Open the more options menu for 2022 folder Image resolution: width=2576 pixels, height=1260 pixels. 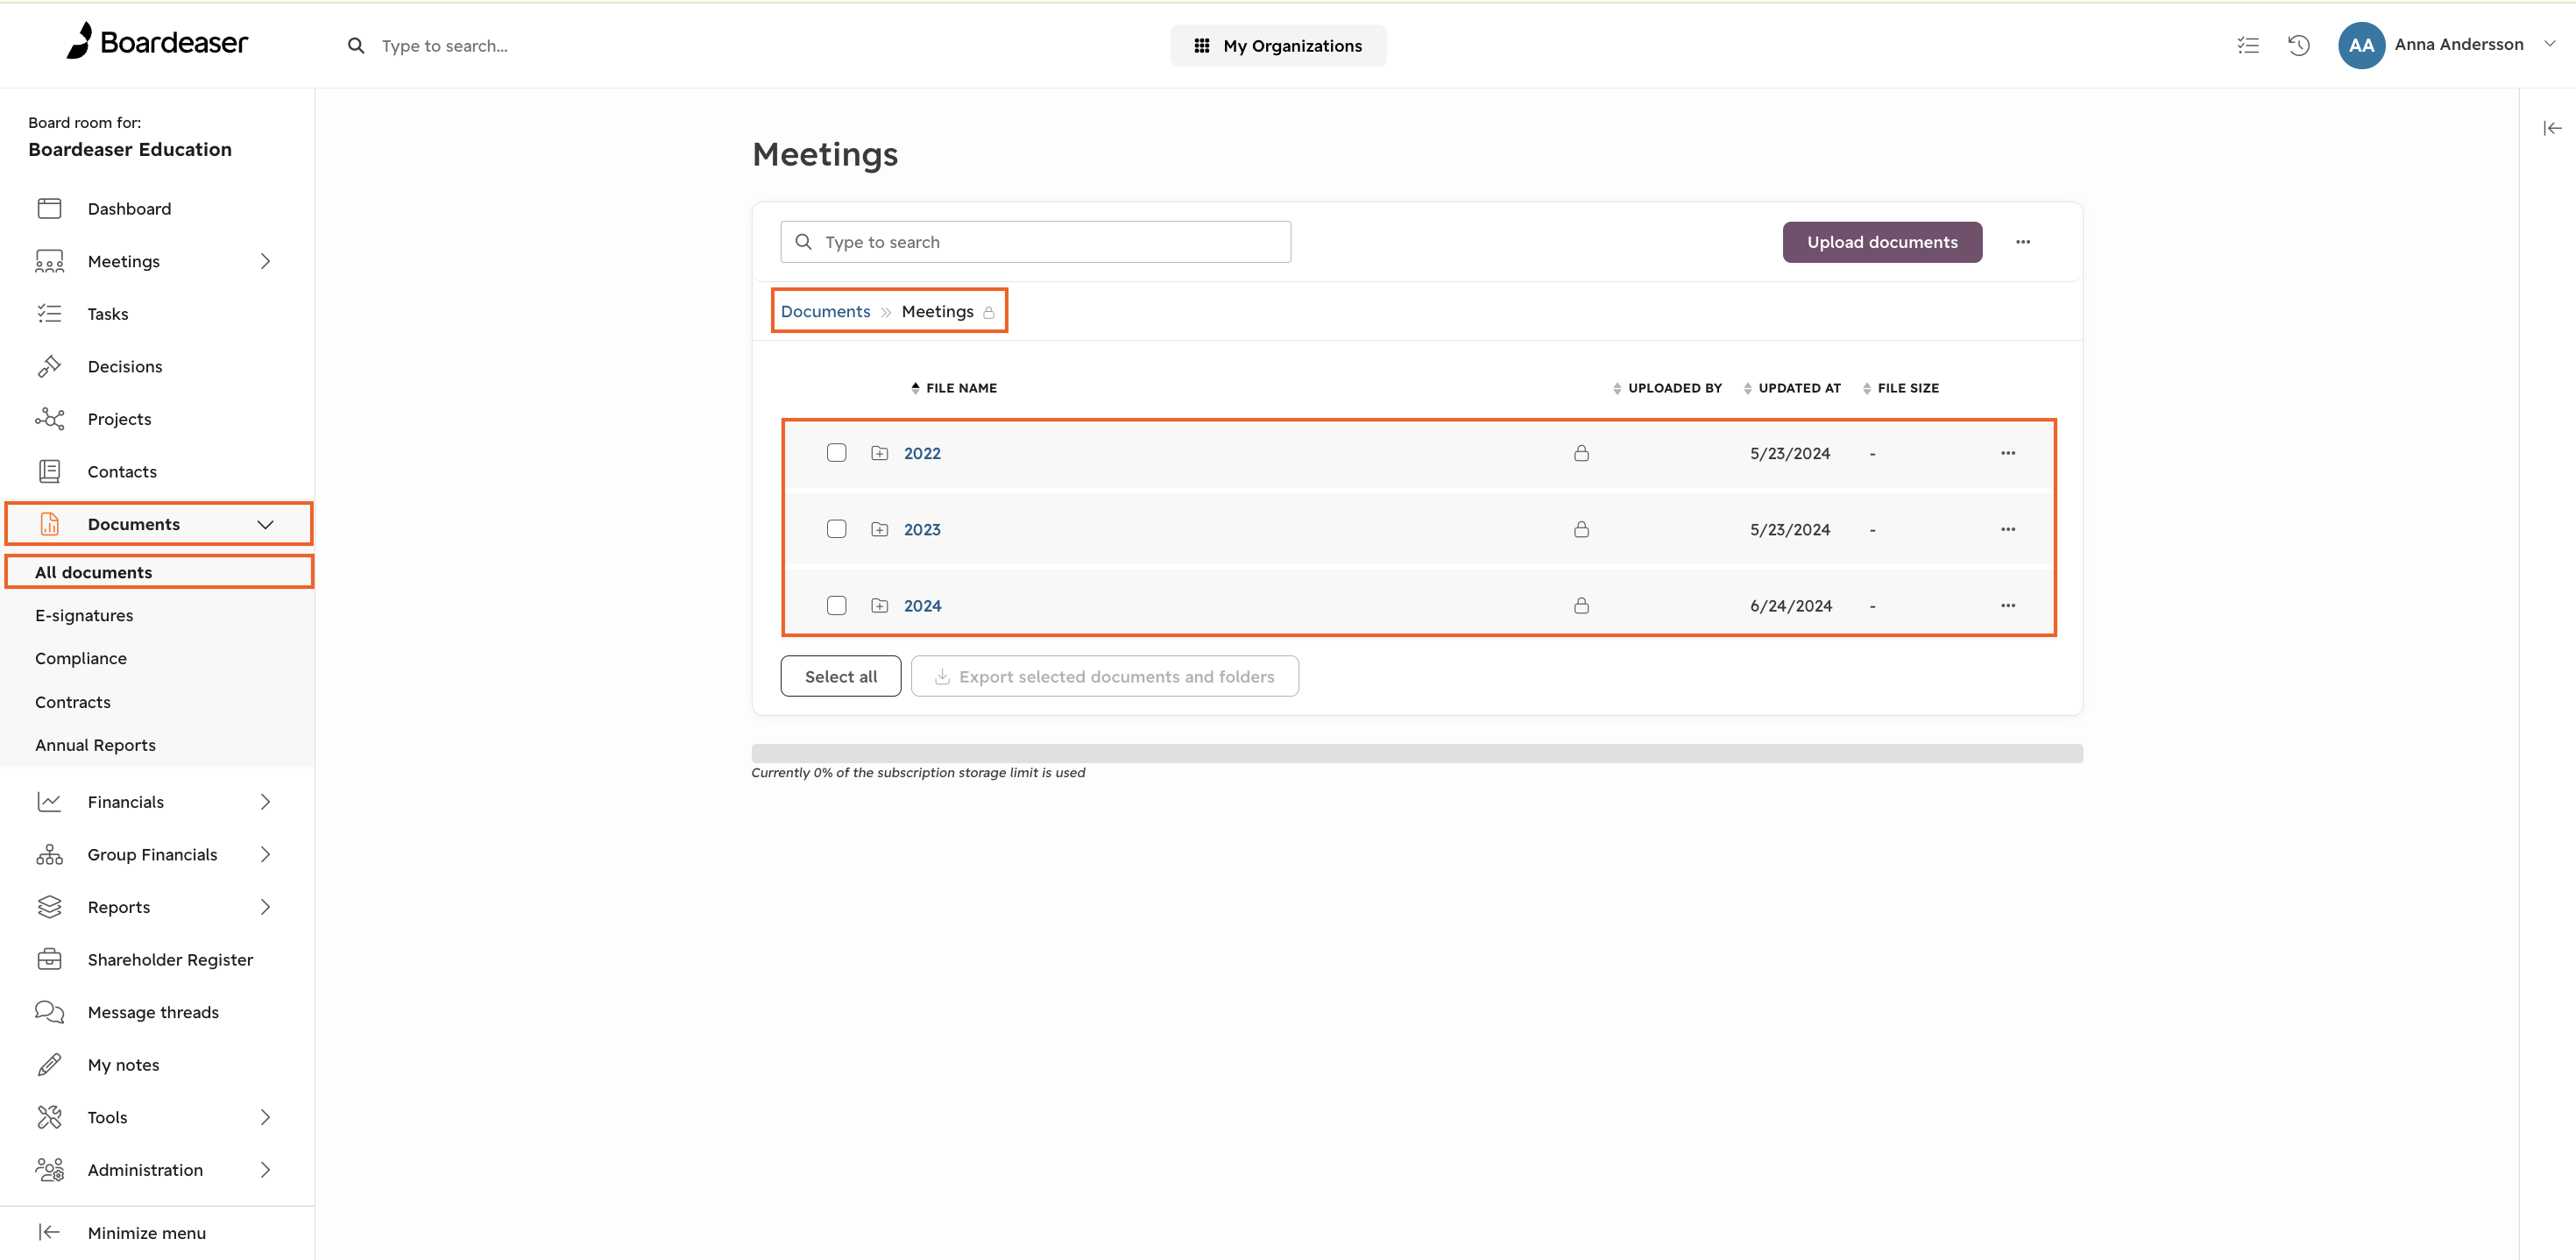point(2007,453)
